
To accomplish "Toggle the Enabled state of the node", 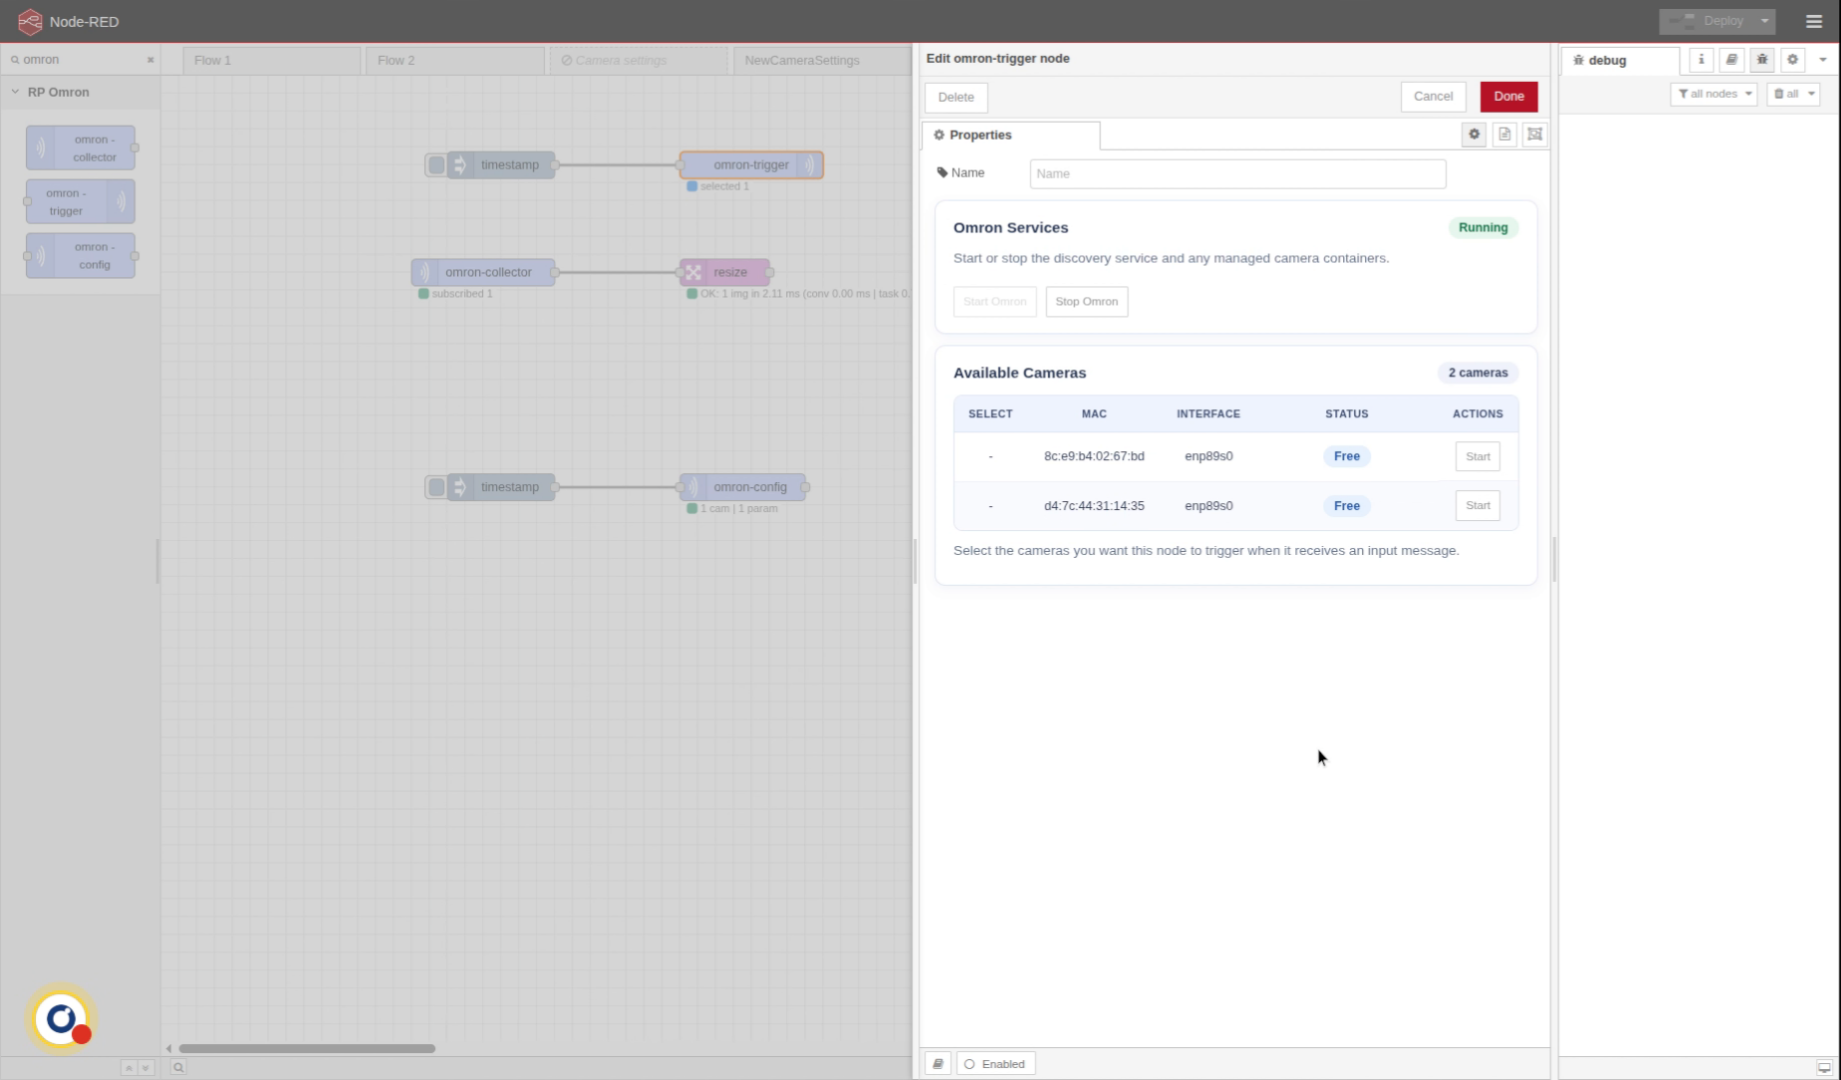I will coord(995,1064).
